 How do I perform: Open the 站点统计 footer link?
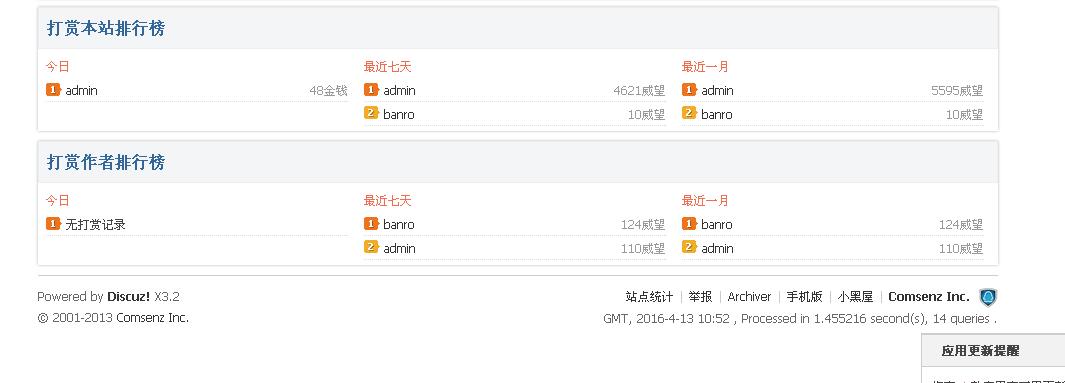click(649, 297)
